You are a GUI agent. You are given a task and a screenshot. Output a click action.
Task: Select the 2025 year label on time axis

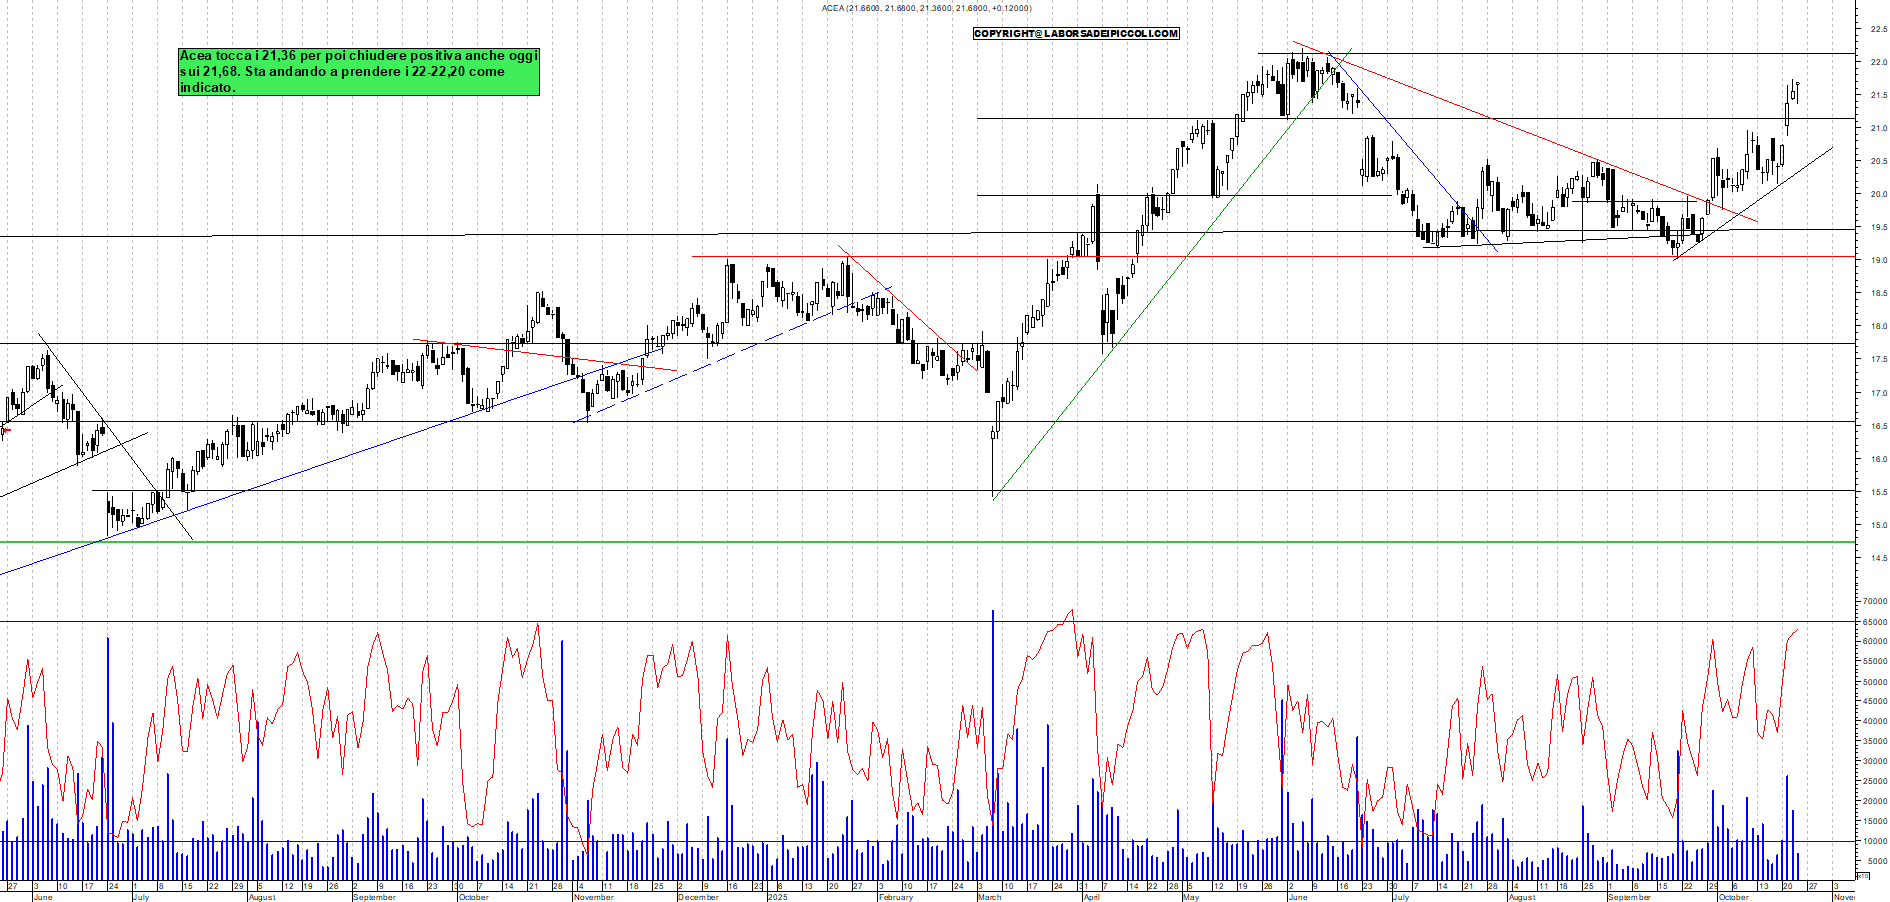[777, 897]
